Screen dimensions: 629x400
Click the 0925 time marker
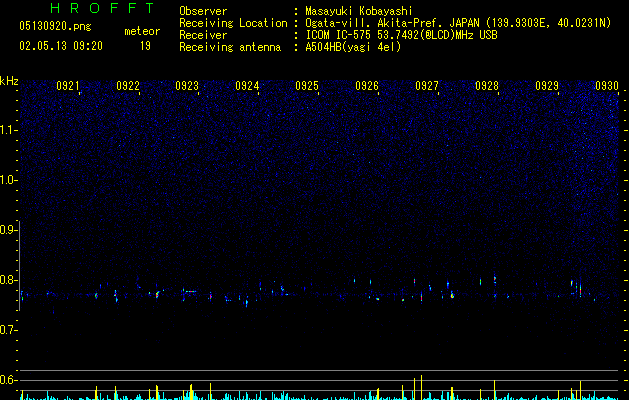click(x=307, y=86)
